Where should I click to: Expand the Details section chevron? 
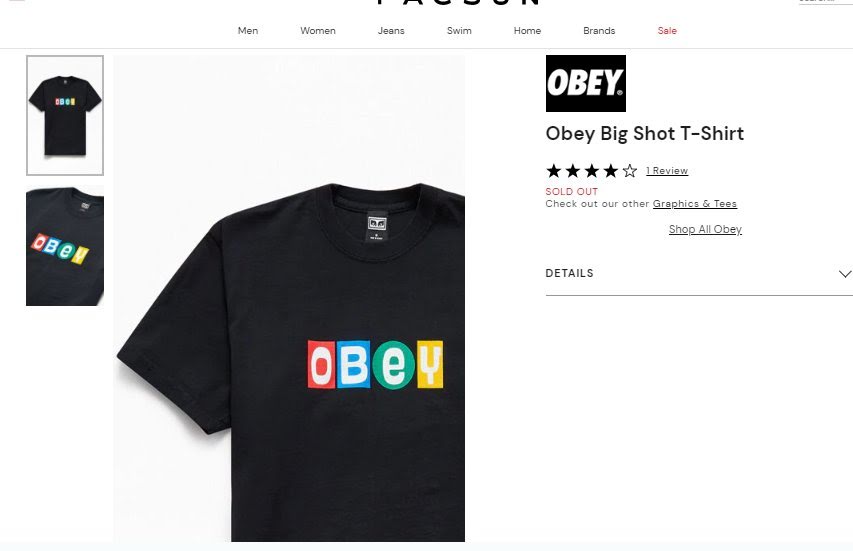coord(845,274)
